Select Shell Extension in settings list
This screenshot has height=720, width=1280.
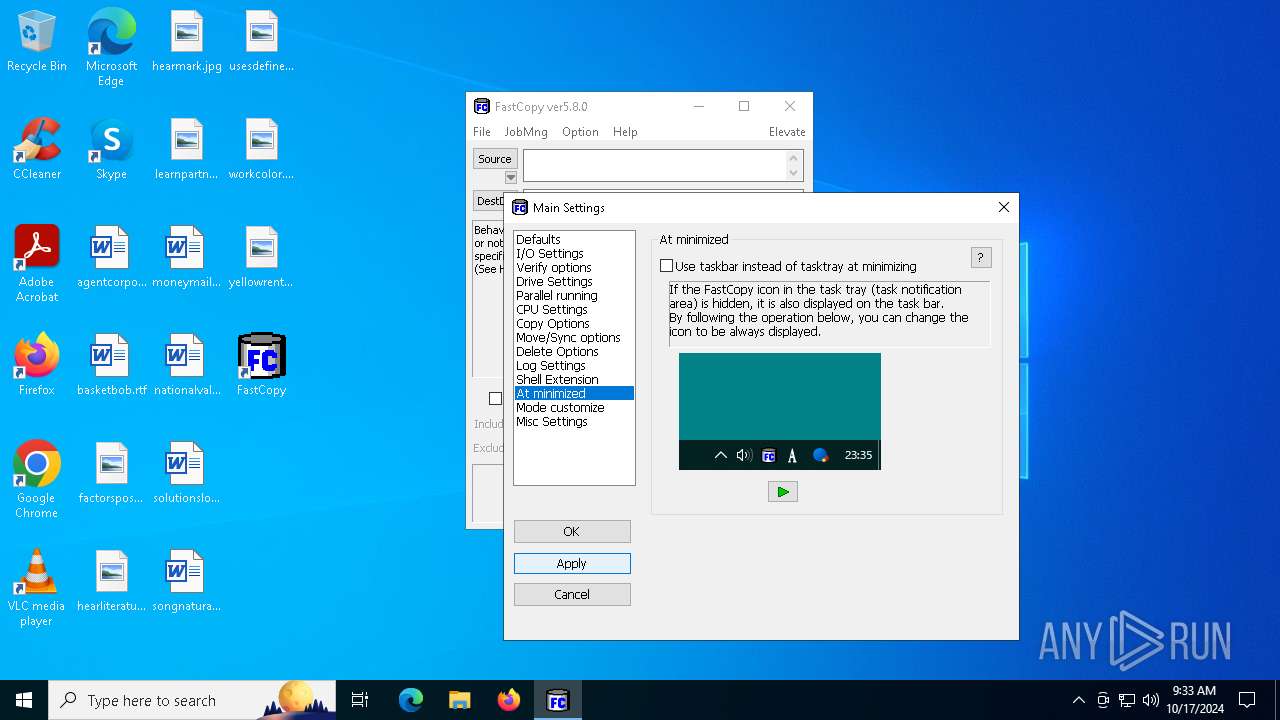tap(574, 379)
